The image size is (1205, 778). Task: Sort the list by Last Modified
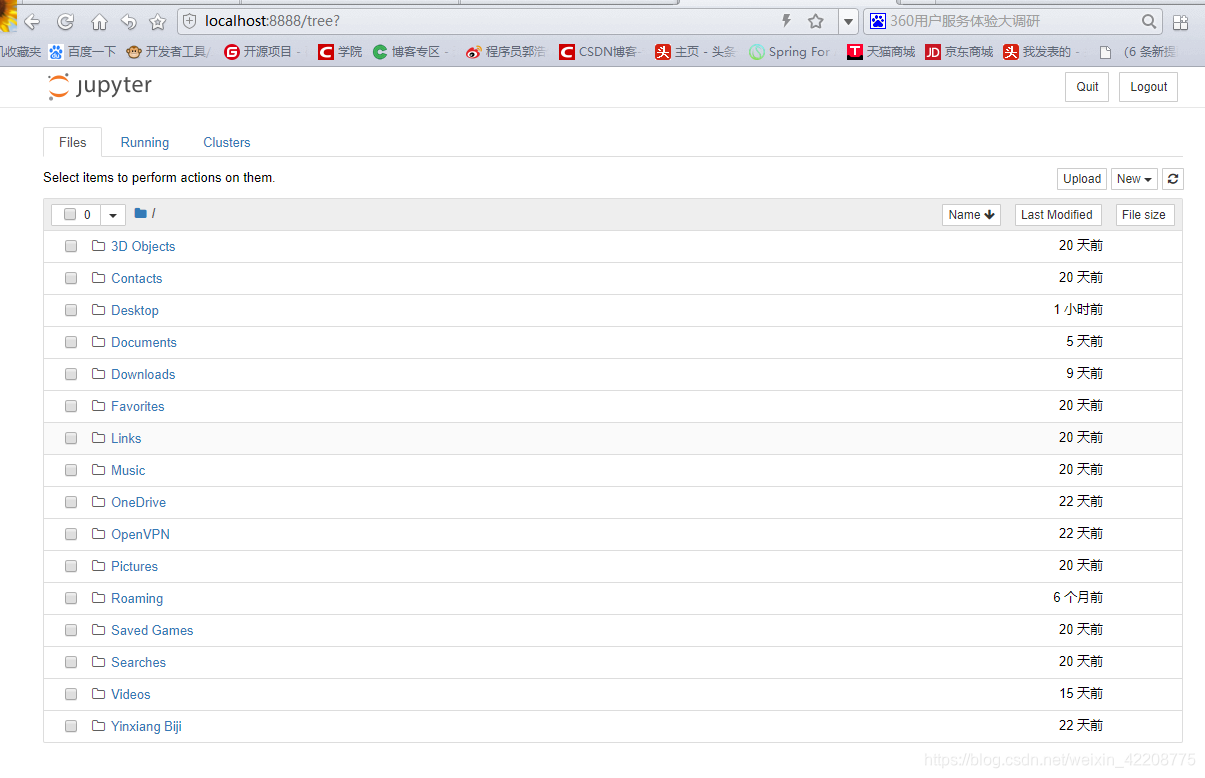pos(1057,215)
